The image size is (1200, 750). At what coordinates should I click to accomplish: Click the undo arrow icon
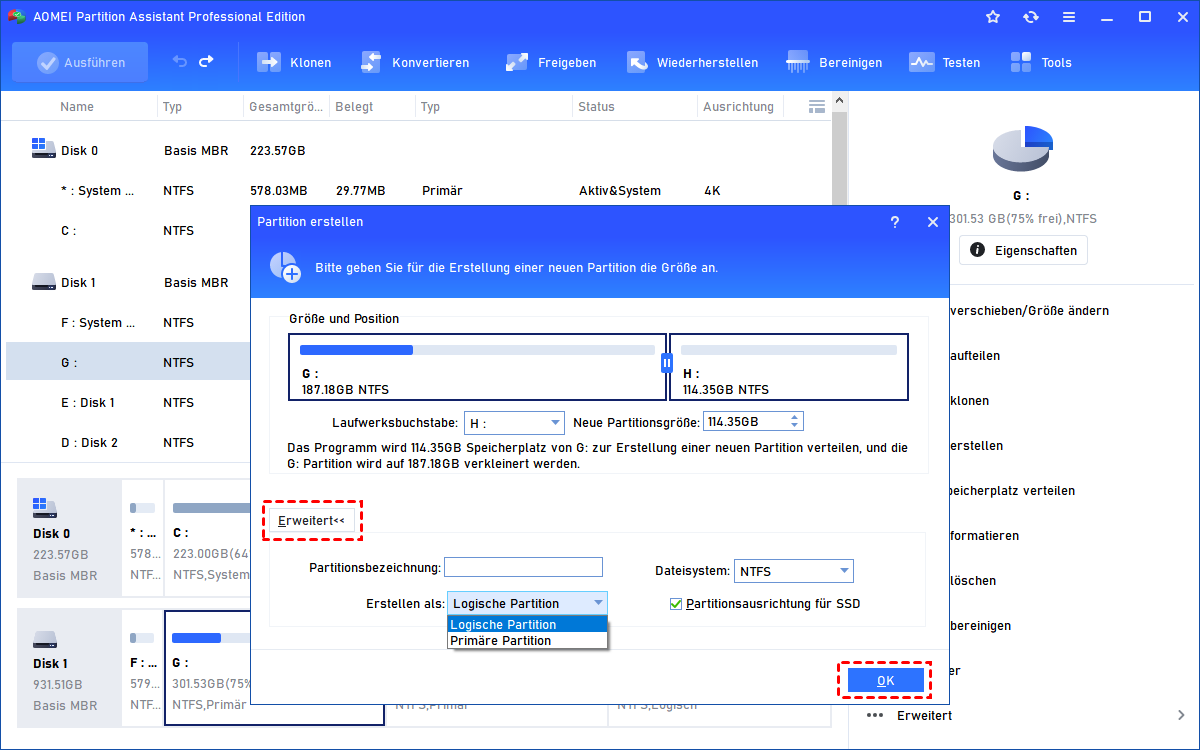(180, 62)
